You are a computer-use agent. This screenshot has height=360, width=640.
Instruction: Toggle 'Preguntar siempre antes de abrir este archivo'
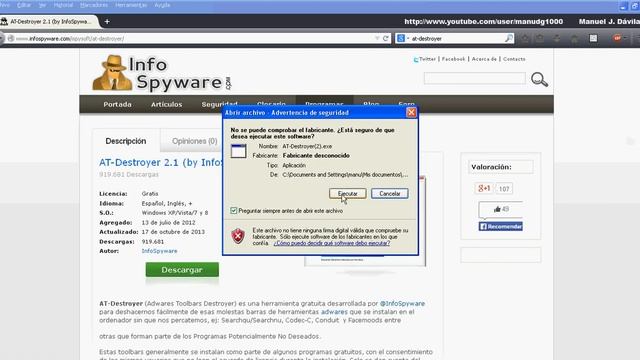(233, 211)
